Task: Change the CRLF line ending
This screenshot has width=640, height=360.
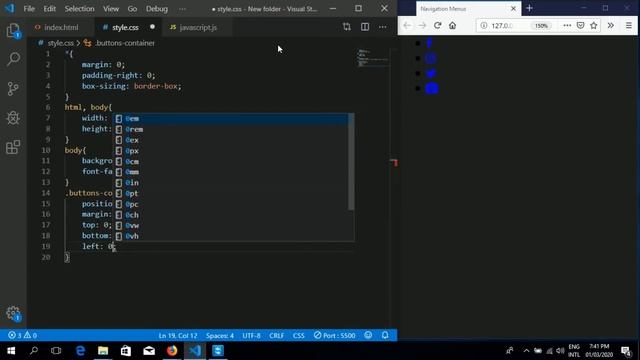Action: (x=276, y=336)
